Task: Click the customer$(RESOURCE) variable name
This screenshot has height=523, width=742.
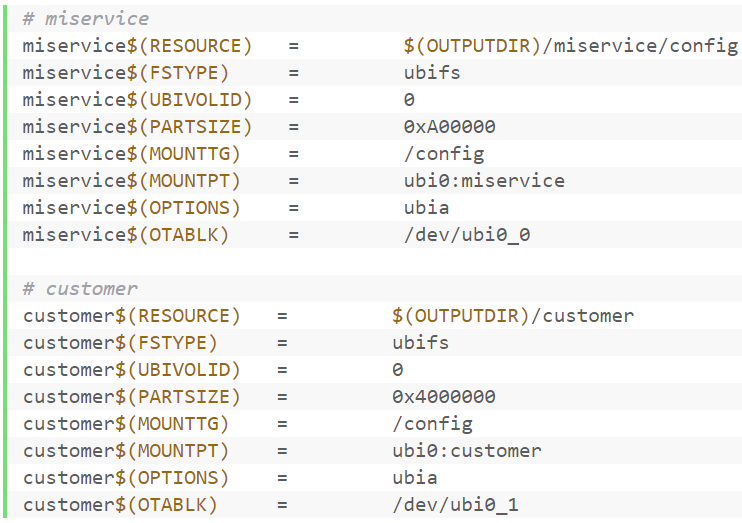Action: [132, 316]
